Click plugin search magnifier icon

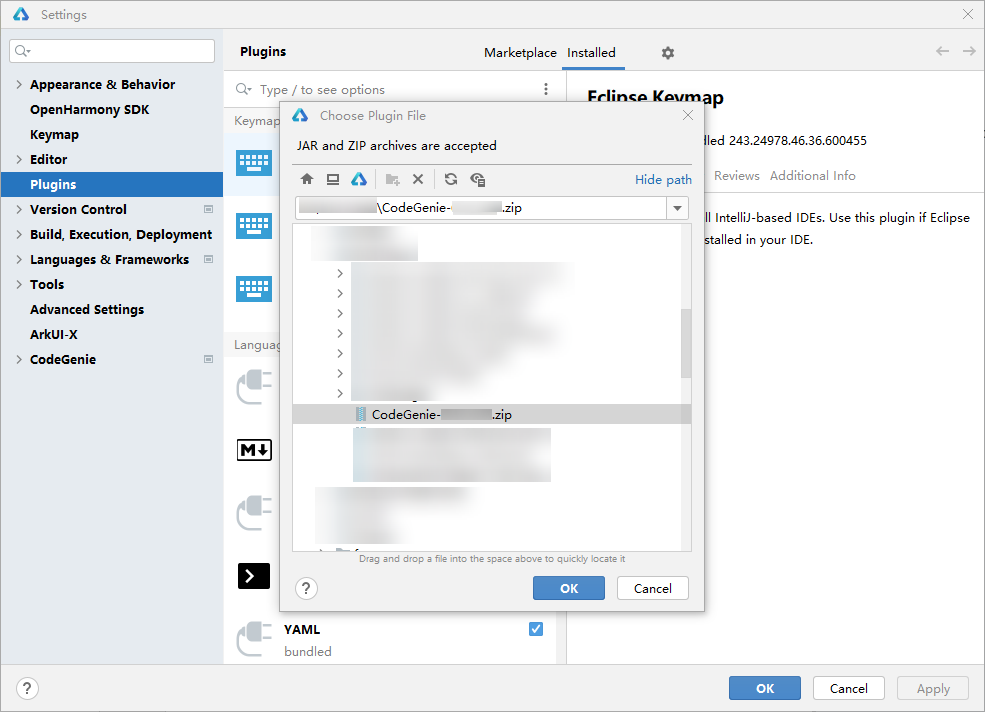point(243,89)
